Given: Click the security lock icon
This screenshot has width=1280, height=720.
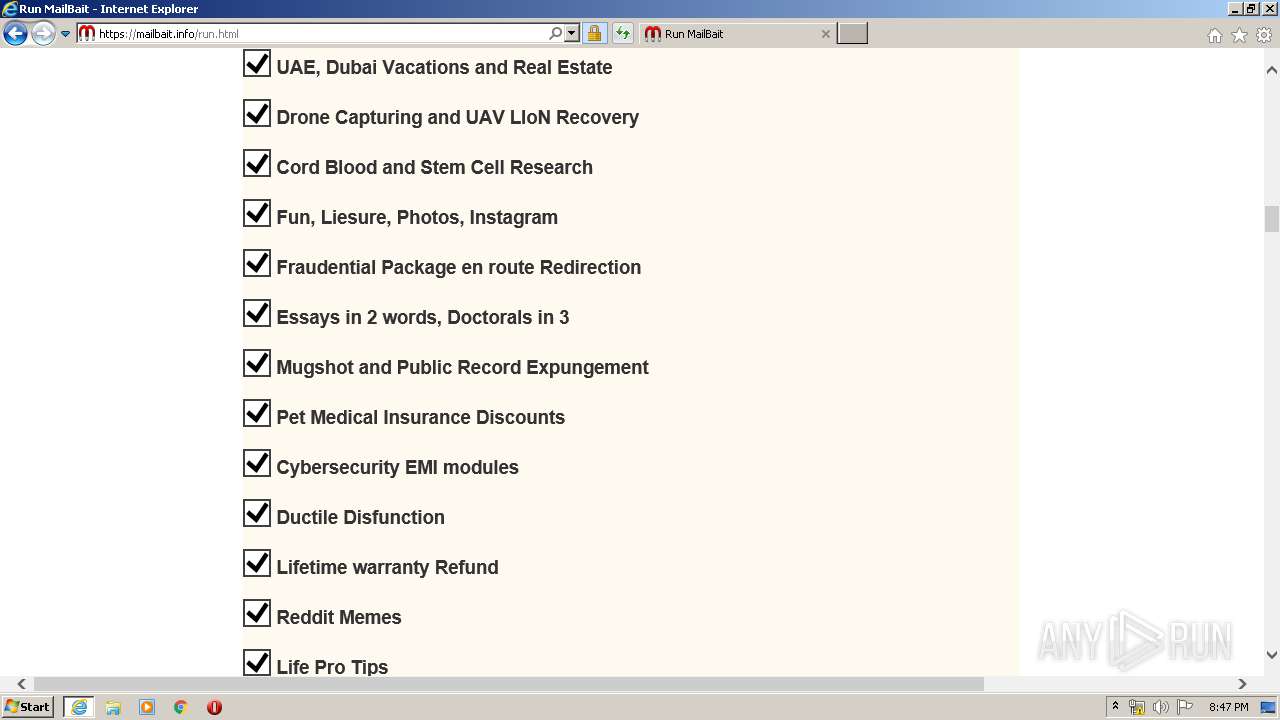Looking at the screenshot, I should [x=594, y=34].
